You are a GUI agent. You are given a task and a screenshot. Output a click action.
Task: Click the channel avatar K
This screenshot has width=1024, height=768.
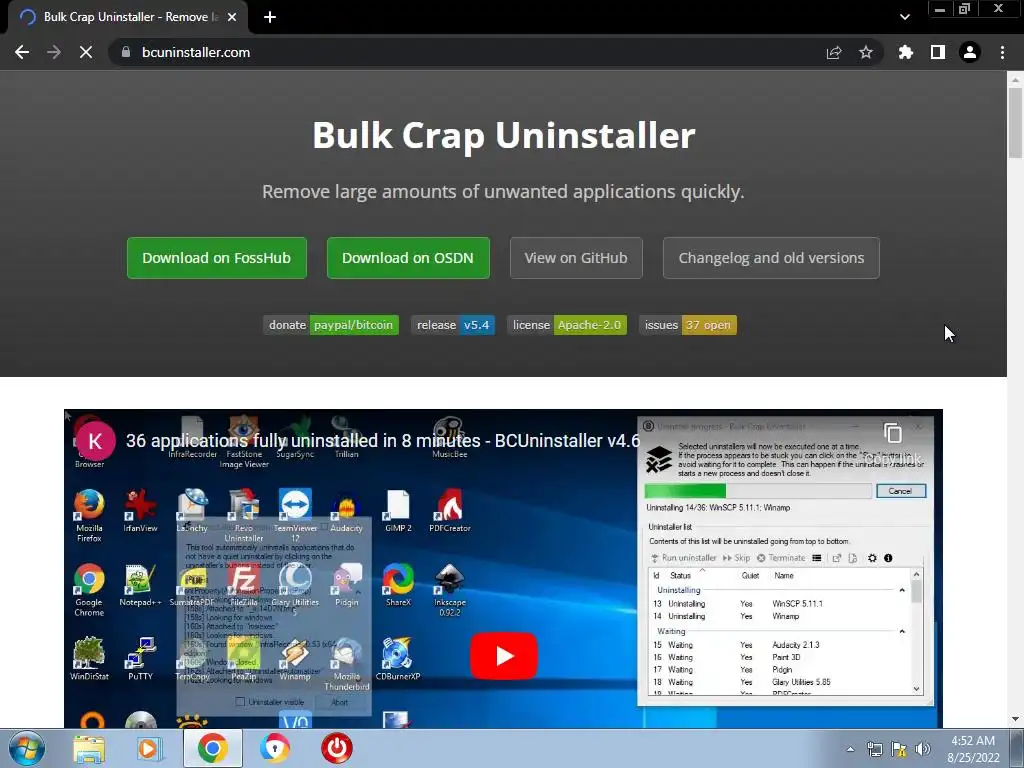click(x=95, y=441)
